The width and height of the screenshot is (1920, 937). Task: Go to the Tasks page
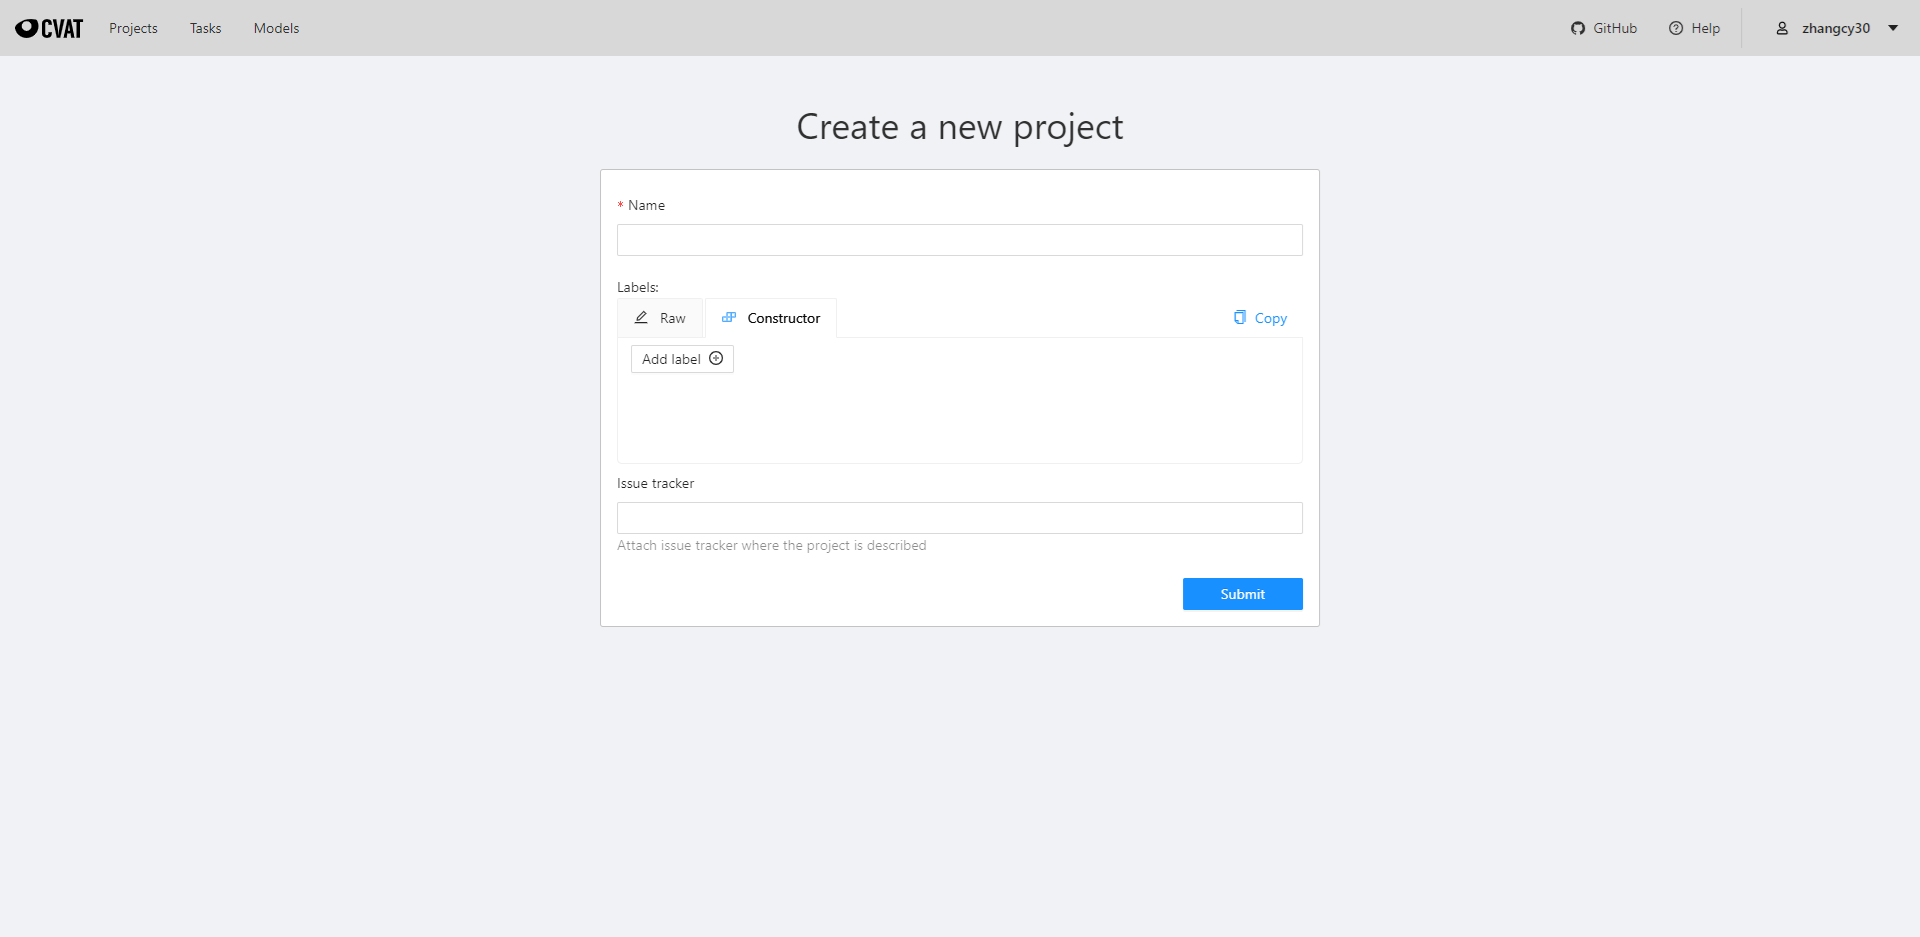[x=205, y=28]
